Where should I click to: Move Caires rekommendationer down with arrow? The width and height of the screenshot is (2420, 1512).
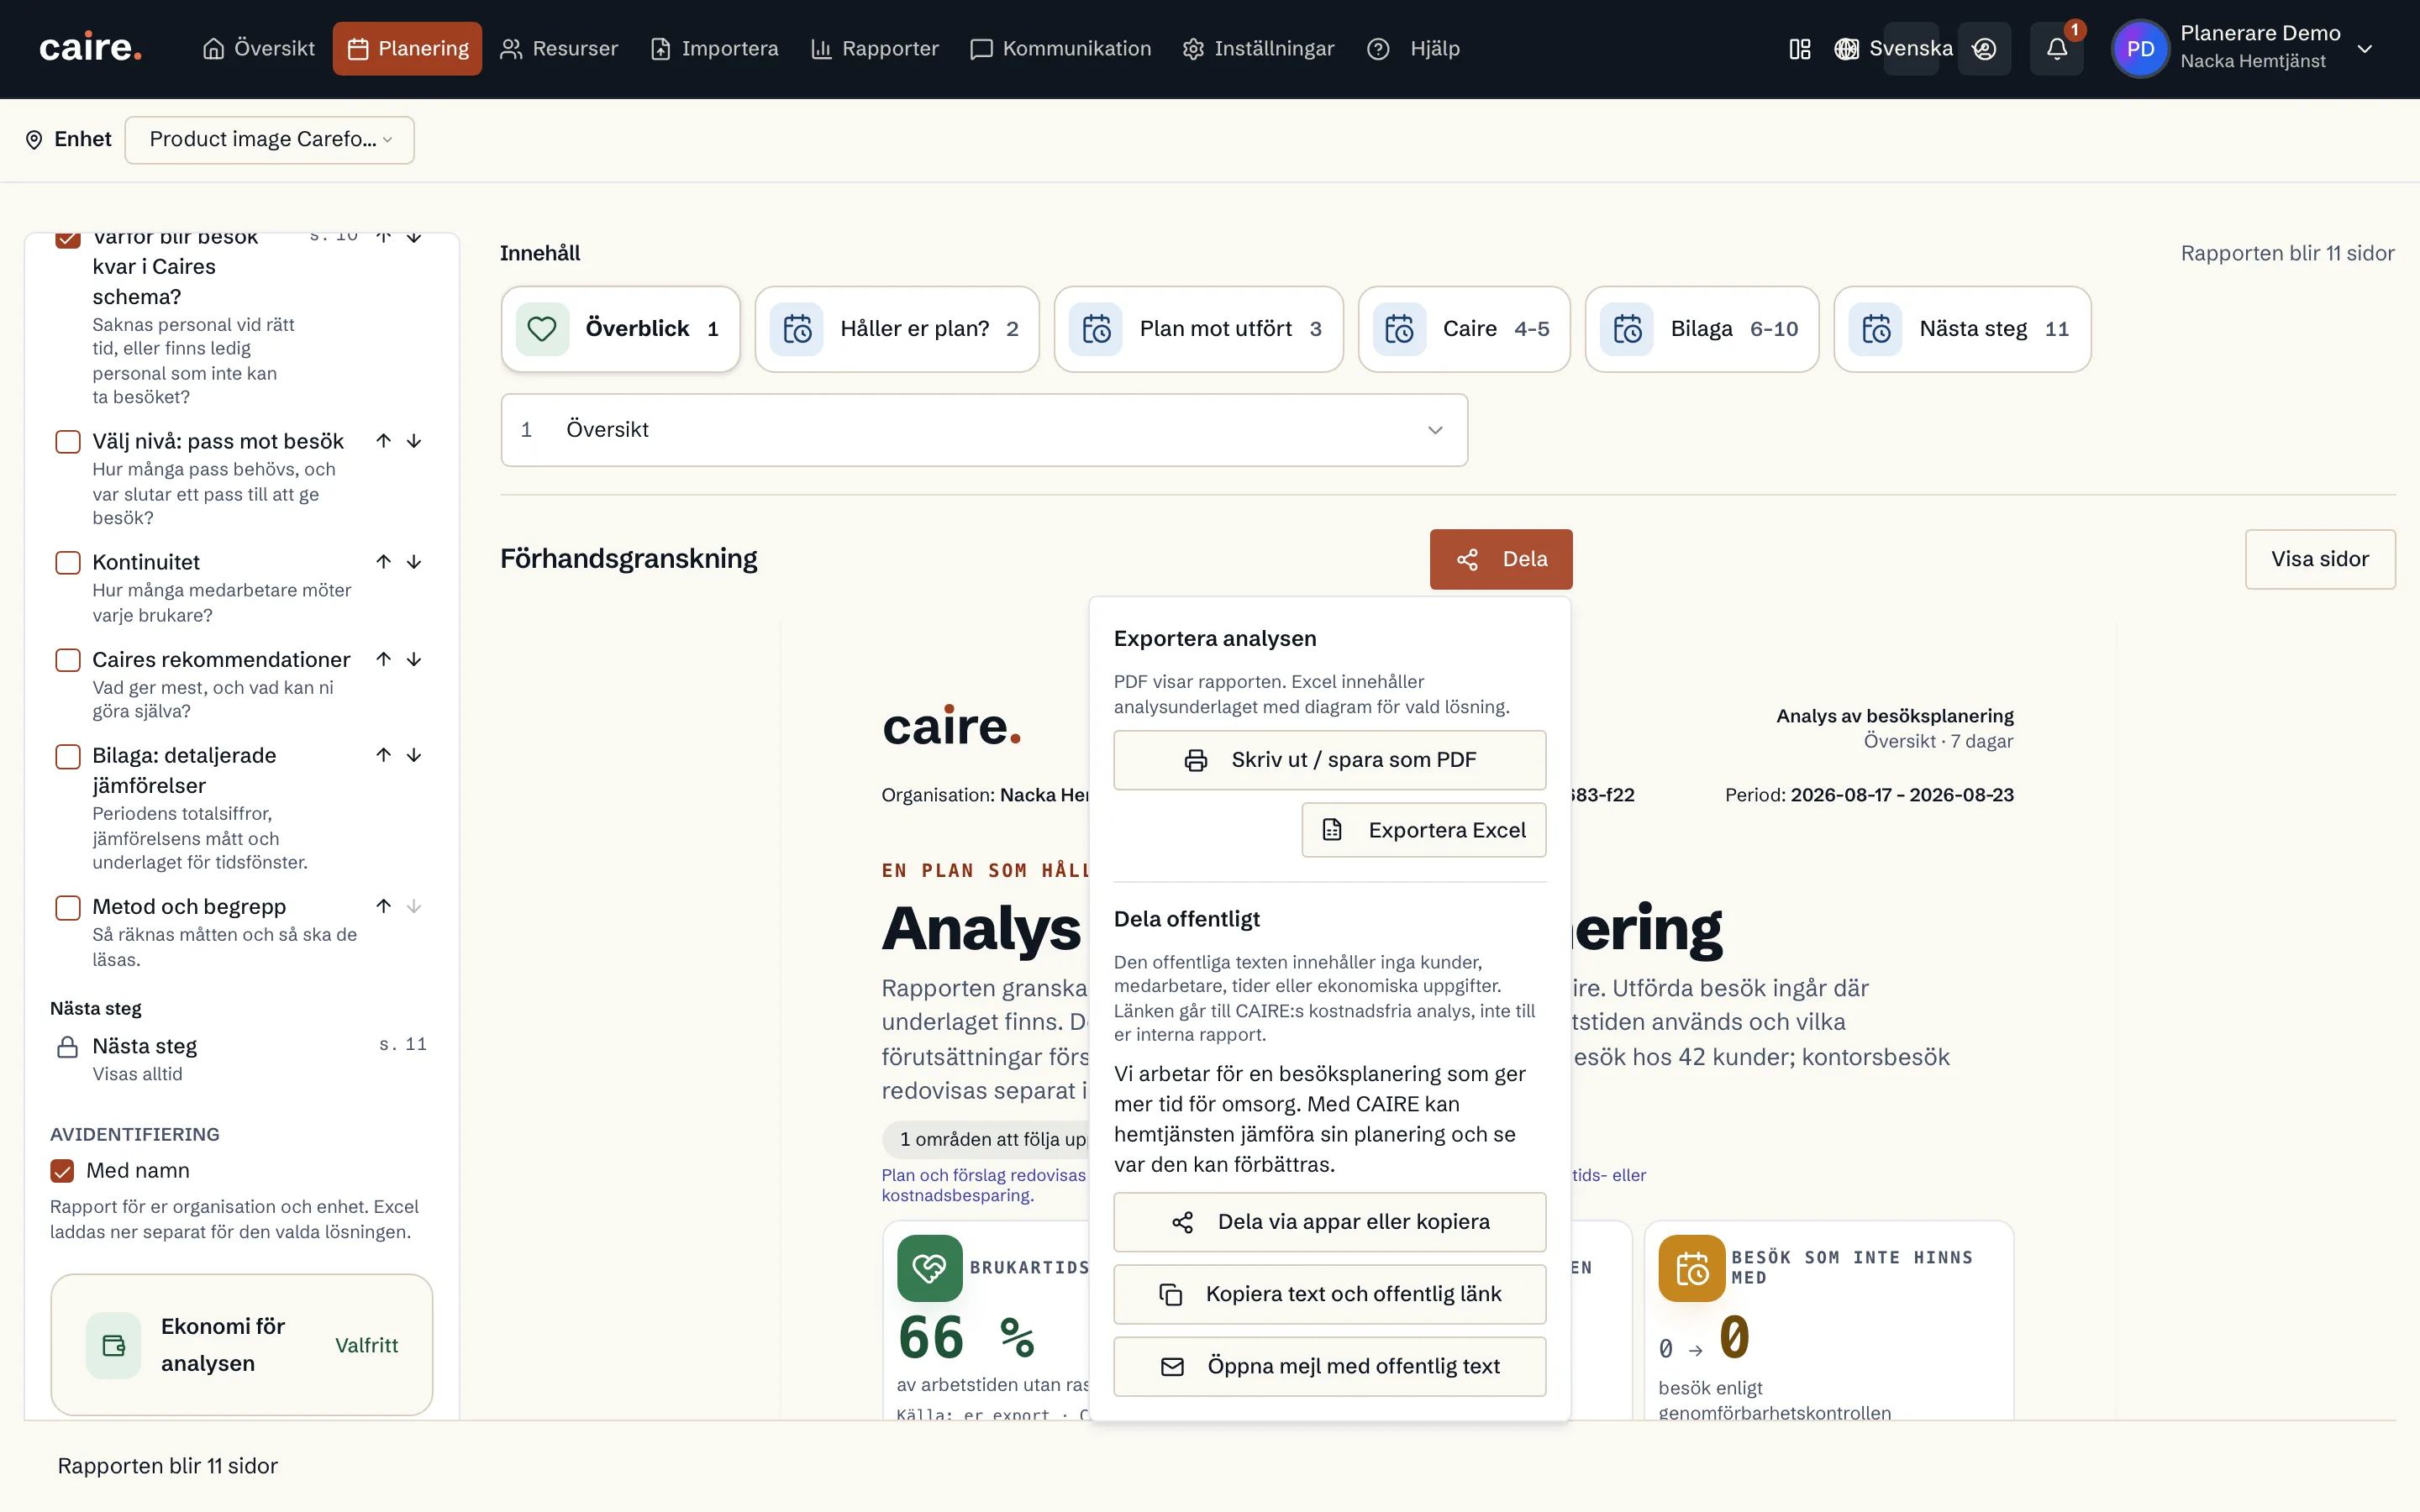tap(414, 659)
